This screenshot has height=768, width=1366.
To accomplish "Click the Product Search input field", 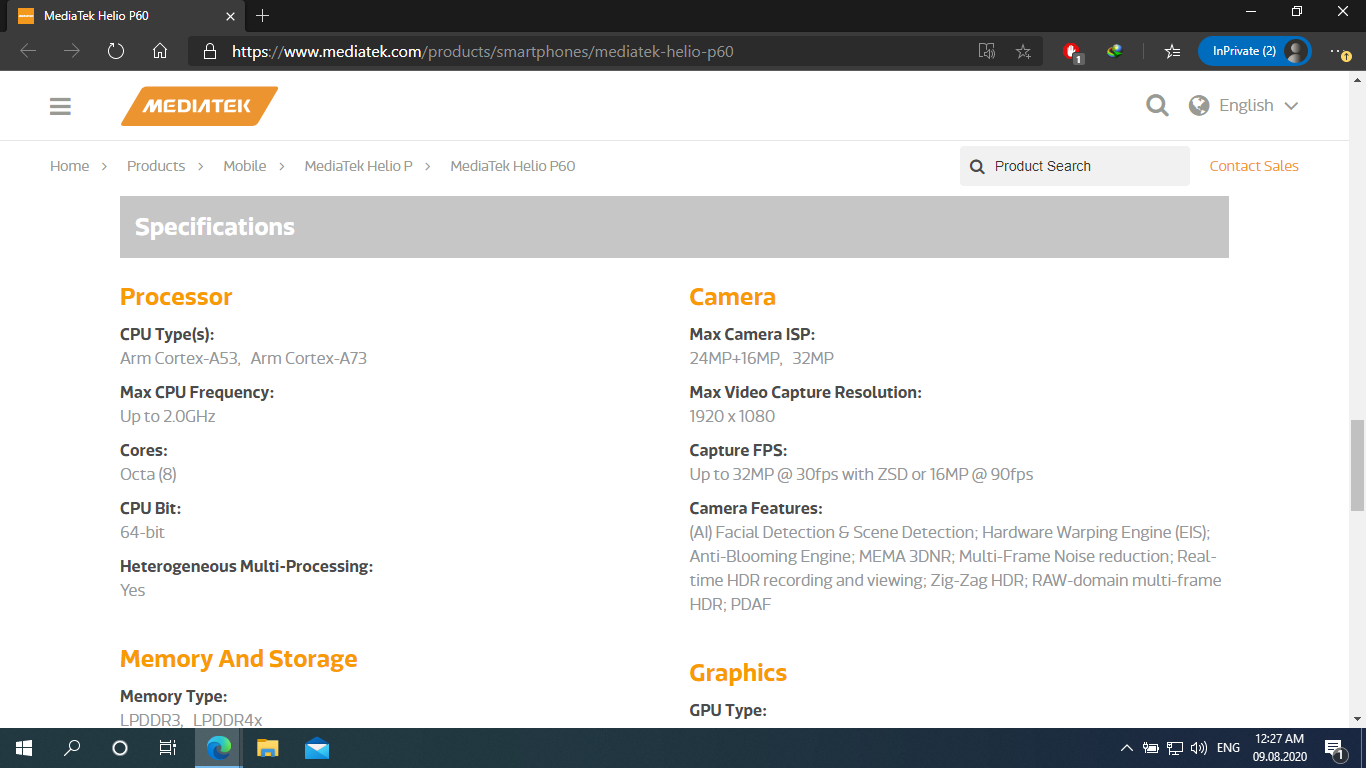I will (1085, 166).
